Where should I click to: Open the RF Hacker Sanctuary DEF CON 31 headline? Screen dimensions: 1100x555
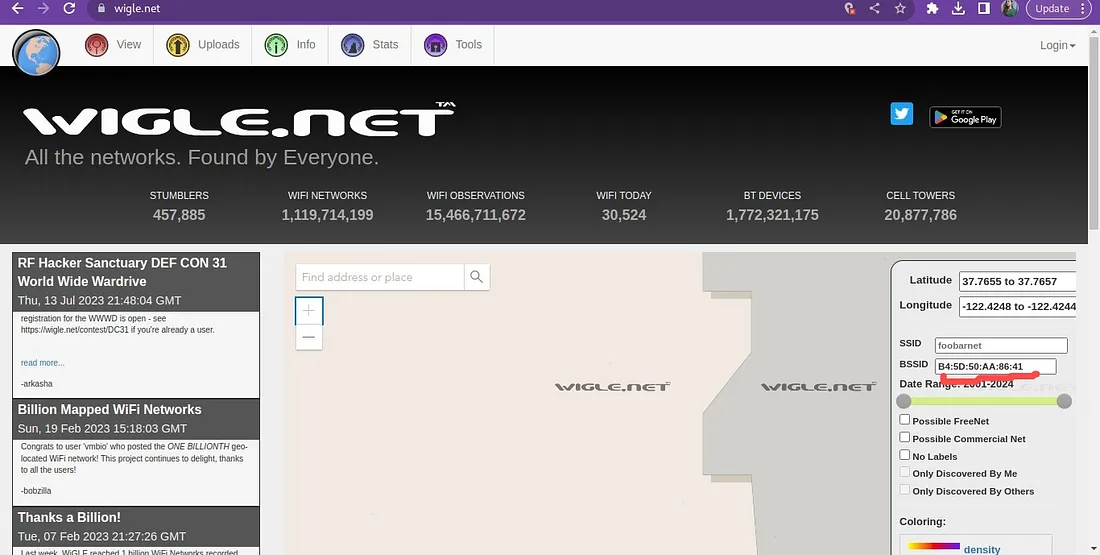[122, 272]
